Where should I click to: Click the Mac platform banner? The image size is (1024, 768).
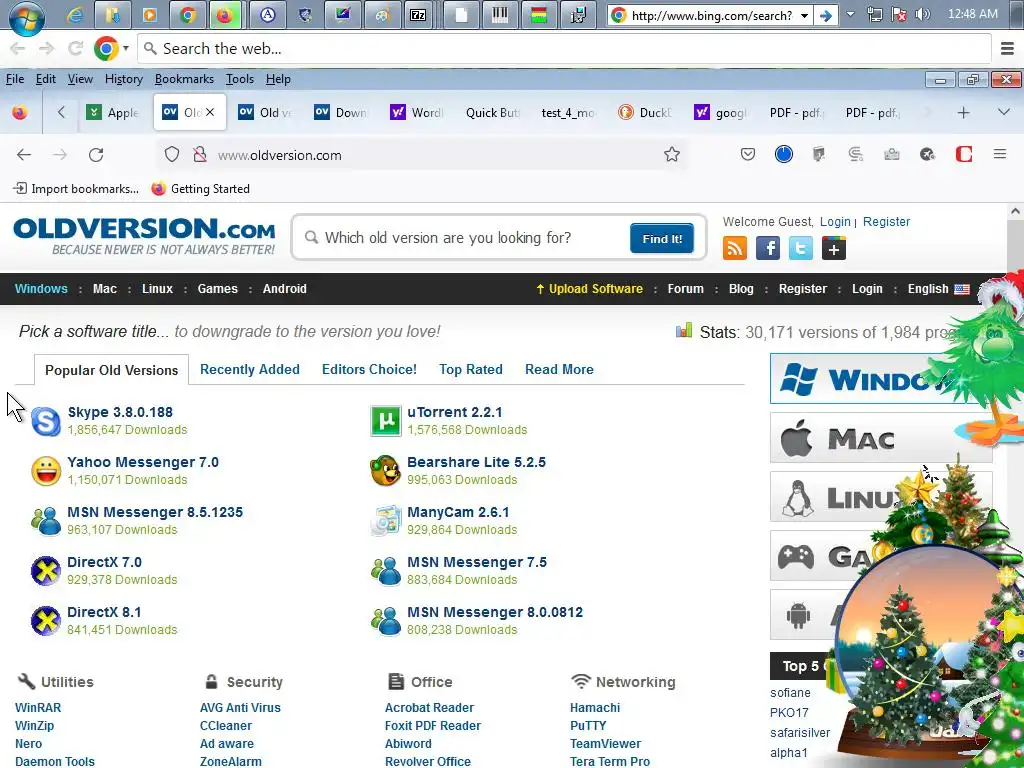coord(881,438)
